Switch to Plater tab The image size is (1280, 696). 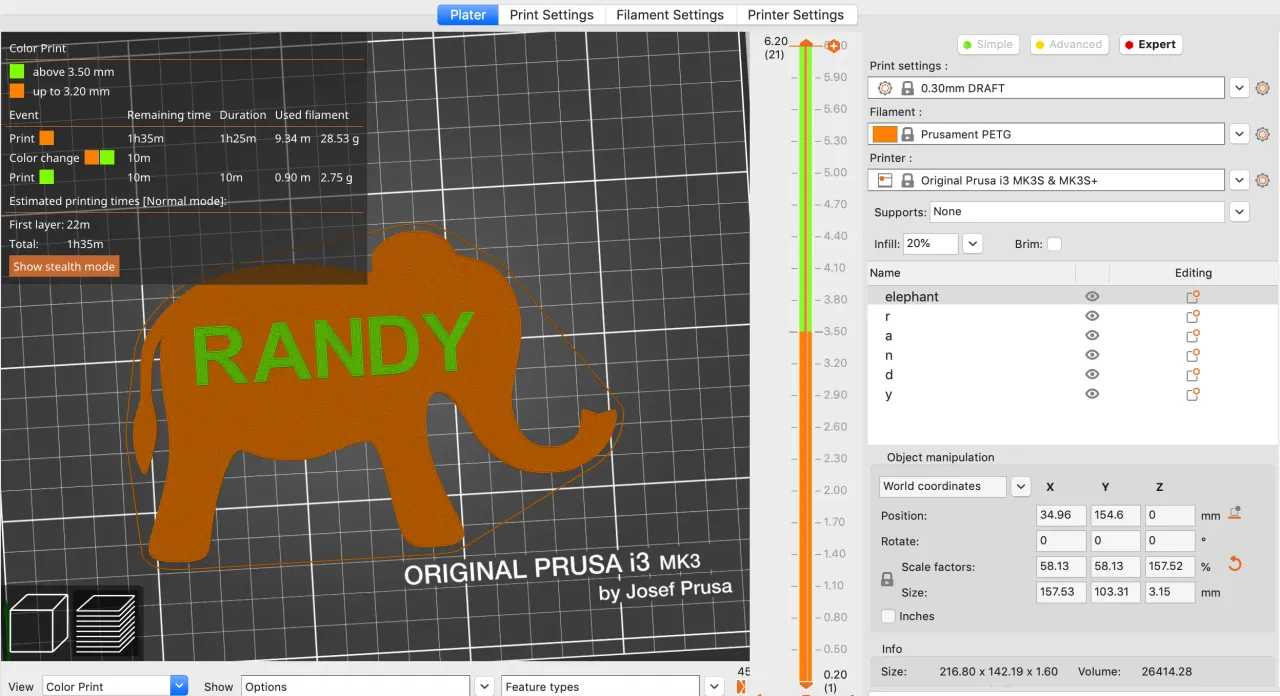(468, 15)
